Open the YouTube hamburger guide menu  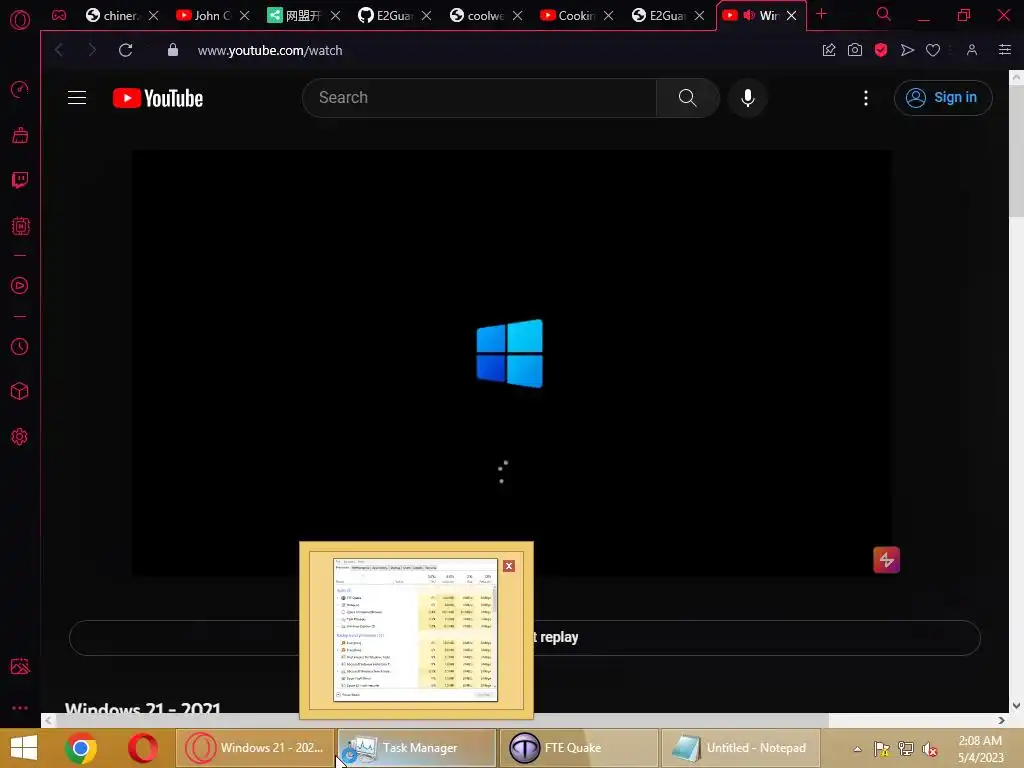tap(77, 98)
